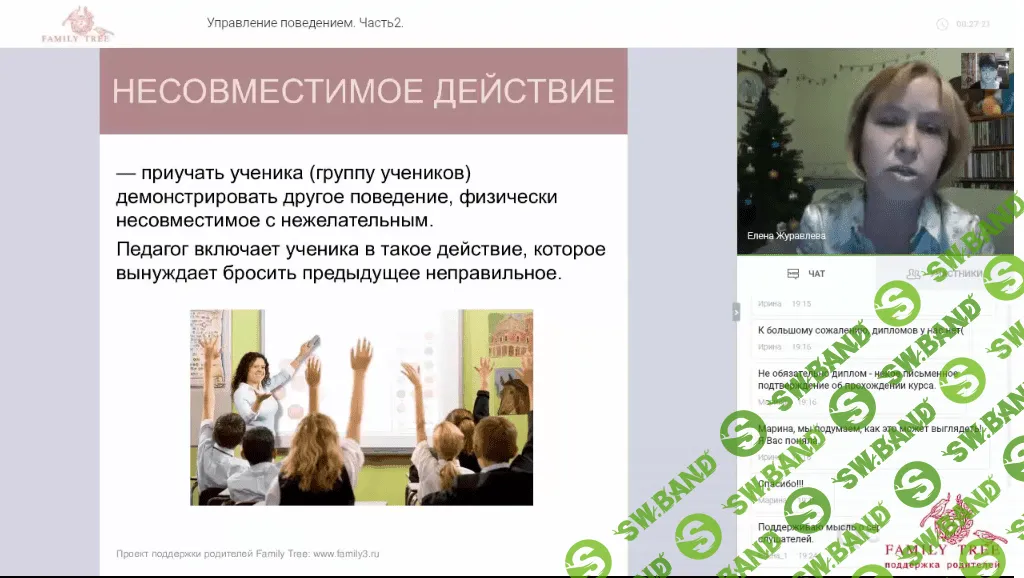The height and width of the screenshot is (578, 1024).
Task: Click the classroom photo on the slide
Action: tap(361, 407)
